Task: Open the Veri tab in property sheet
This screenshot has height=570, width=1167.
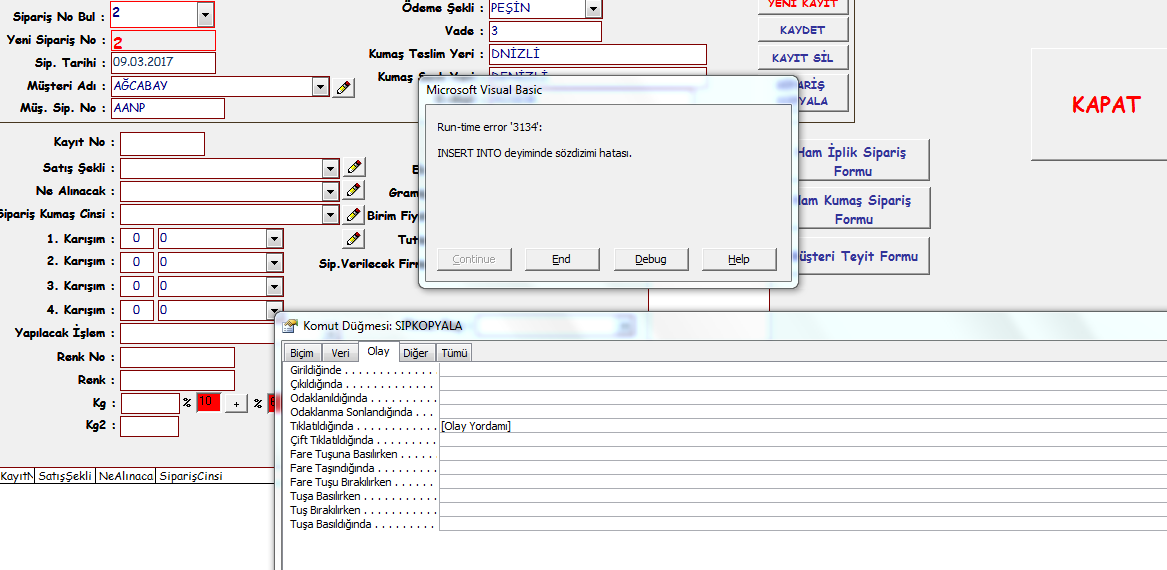Action: click(x=341, y=353)
